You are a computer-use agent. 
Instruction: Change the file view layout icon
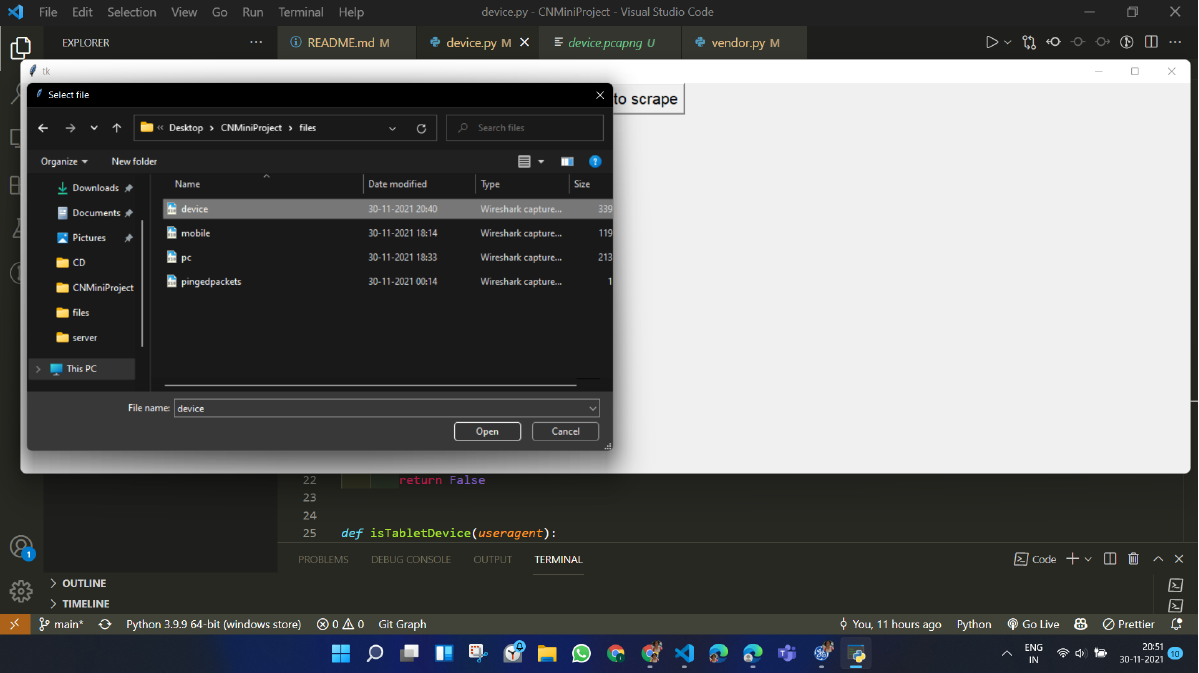[x=524, y=161]
